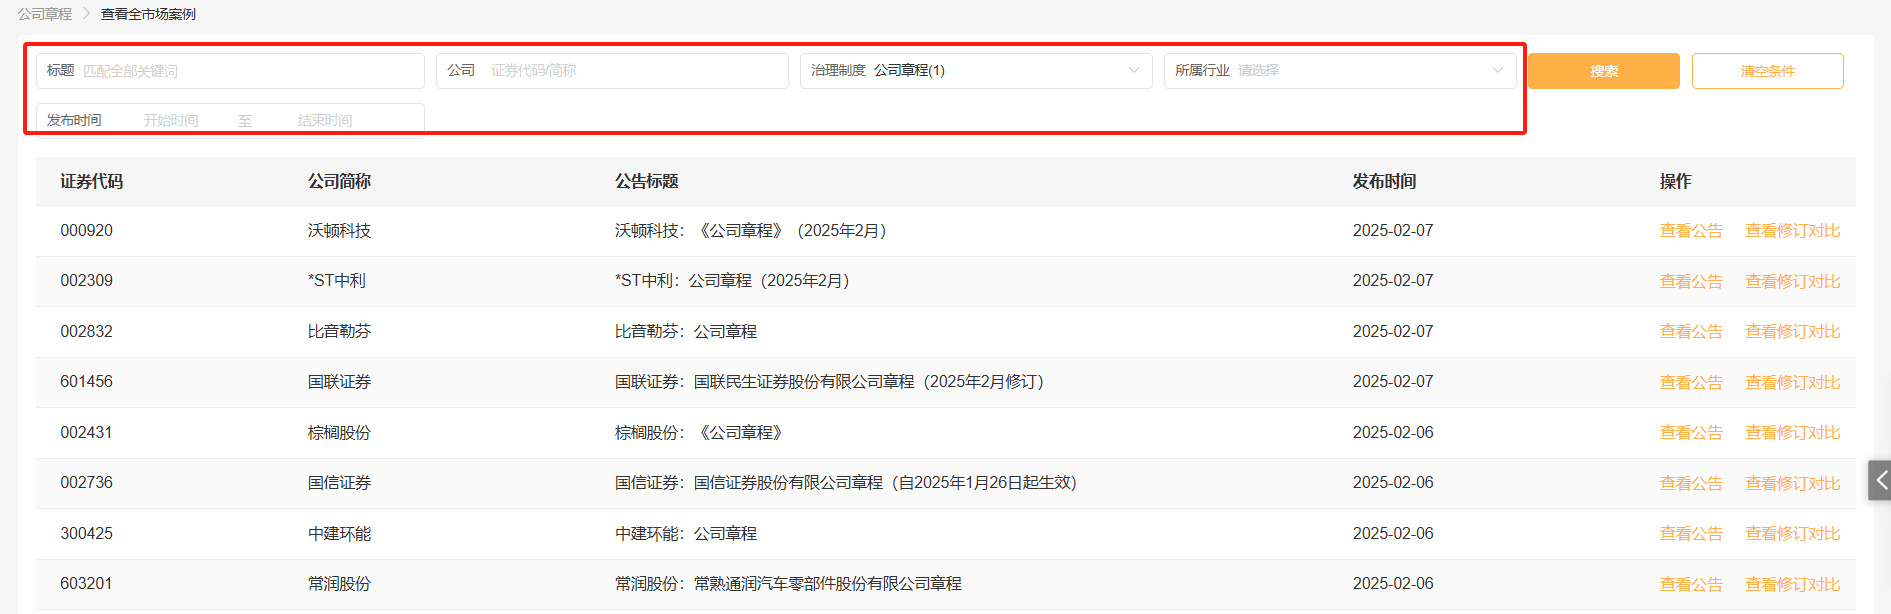Click the 公司简称 column header
This screenshot has height=614, width=1891.
[x=339, y=181]
